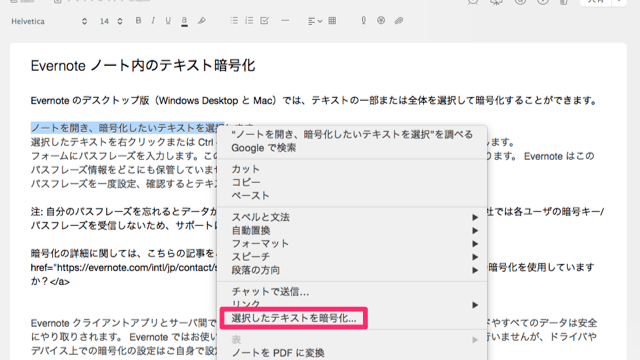Click the line starting "選択したテキストを右クリック"
Image resolution: width=640 pixels, height=360 pixels.
point(122,142)
